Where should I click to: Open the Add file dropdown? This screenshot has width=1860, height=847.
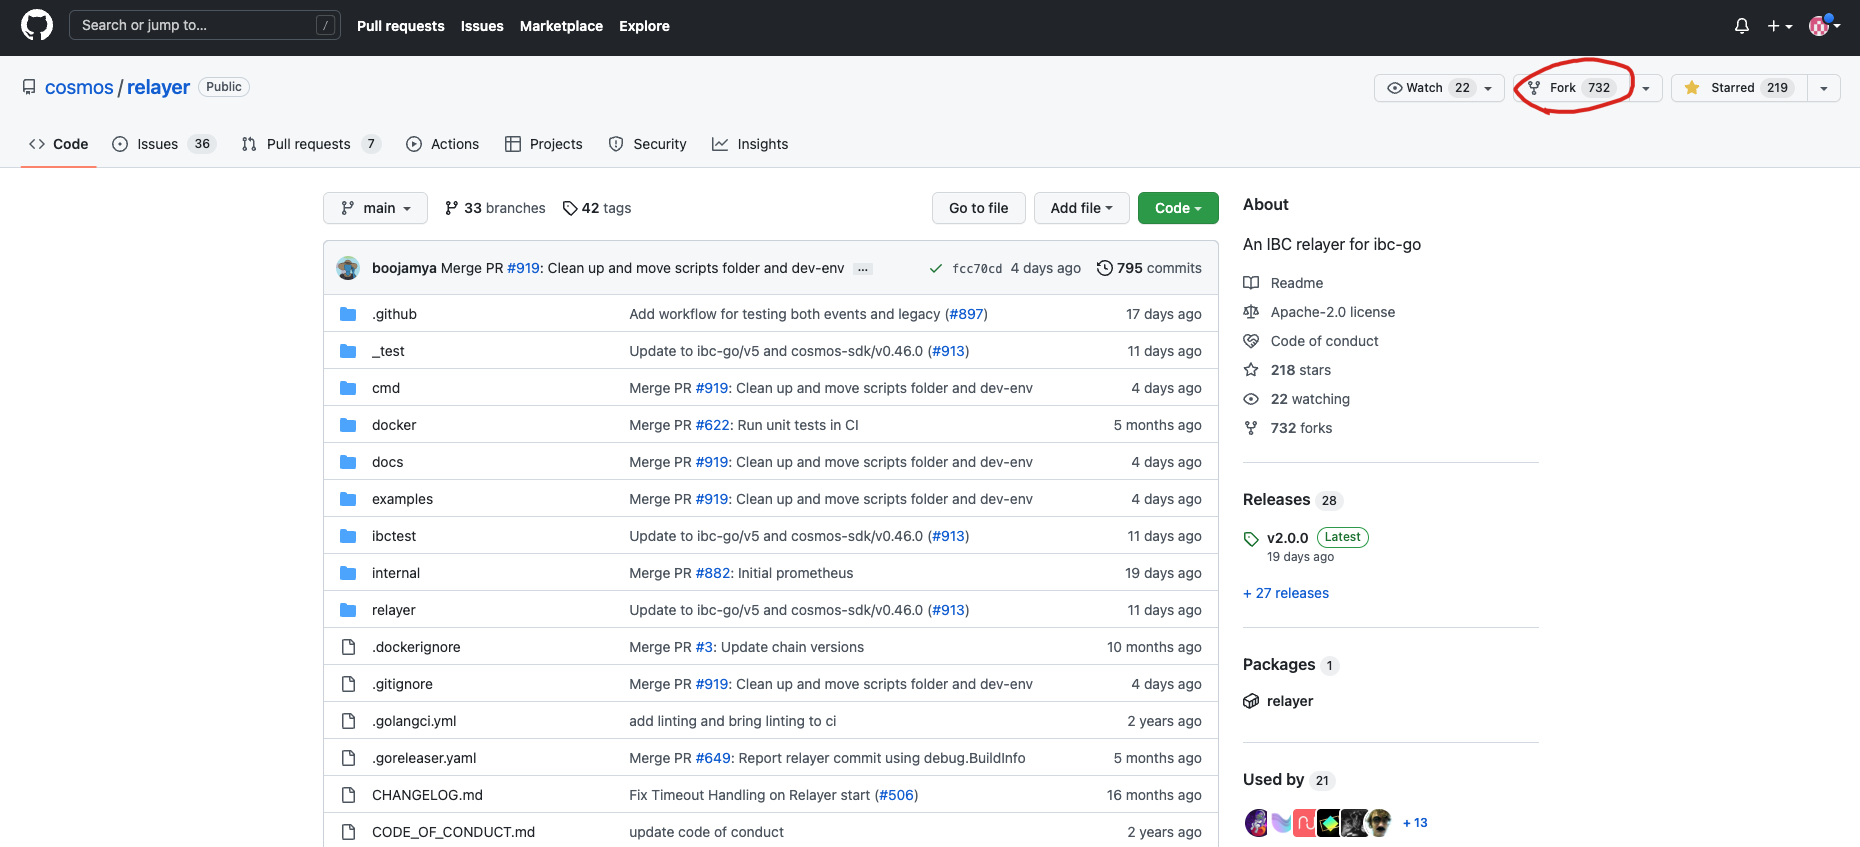tap(1081, 208)
